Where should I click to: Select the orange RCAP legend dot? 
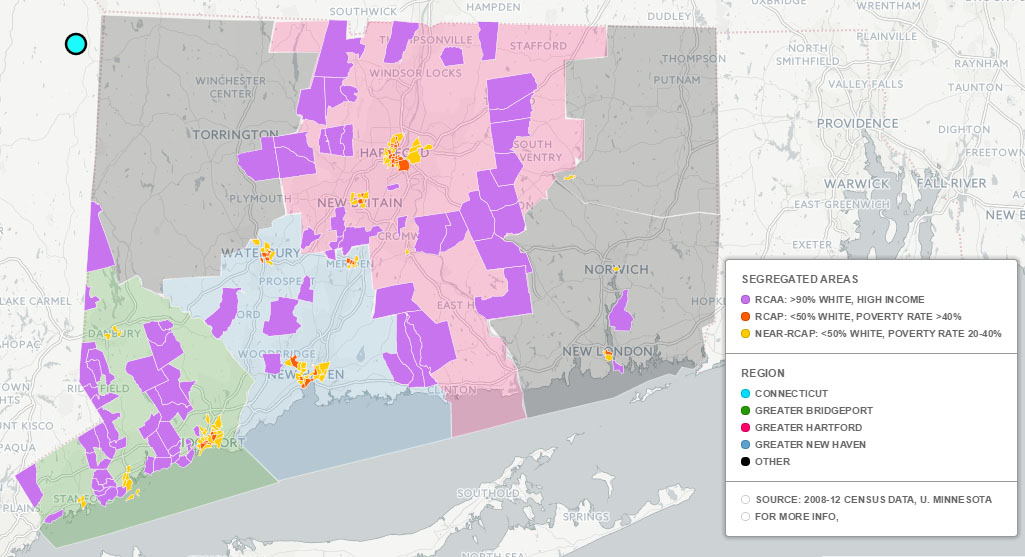pos(746,316)
